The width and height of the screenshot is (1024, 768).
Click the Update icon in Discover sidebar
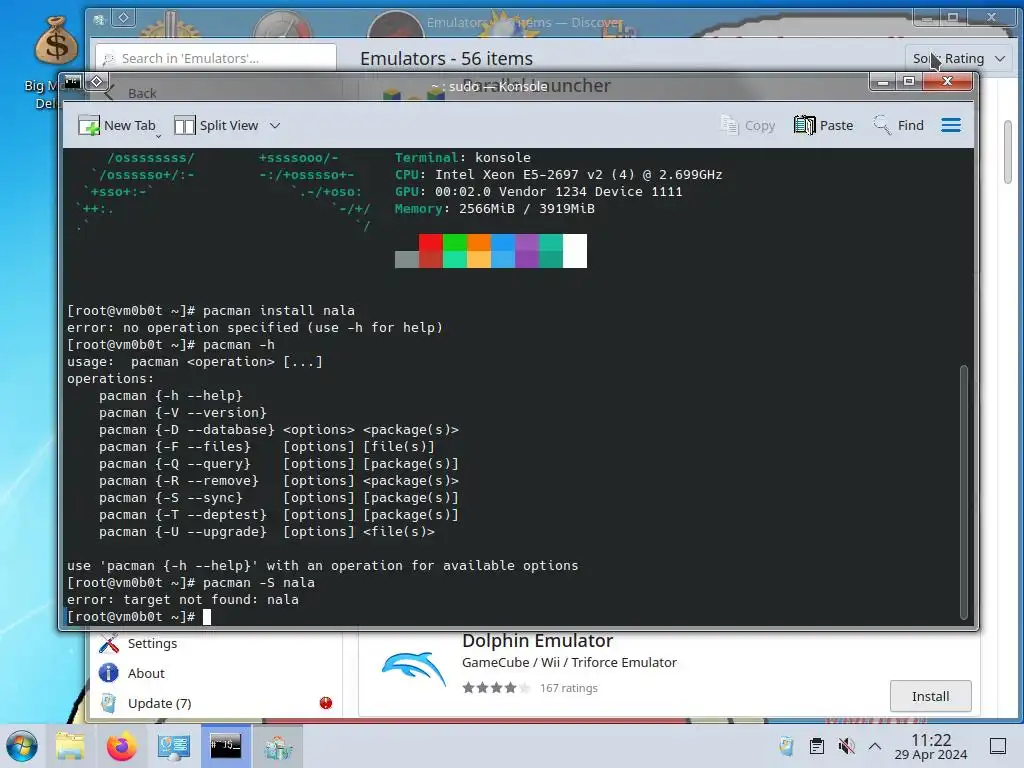point(108,703)
